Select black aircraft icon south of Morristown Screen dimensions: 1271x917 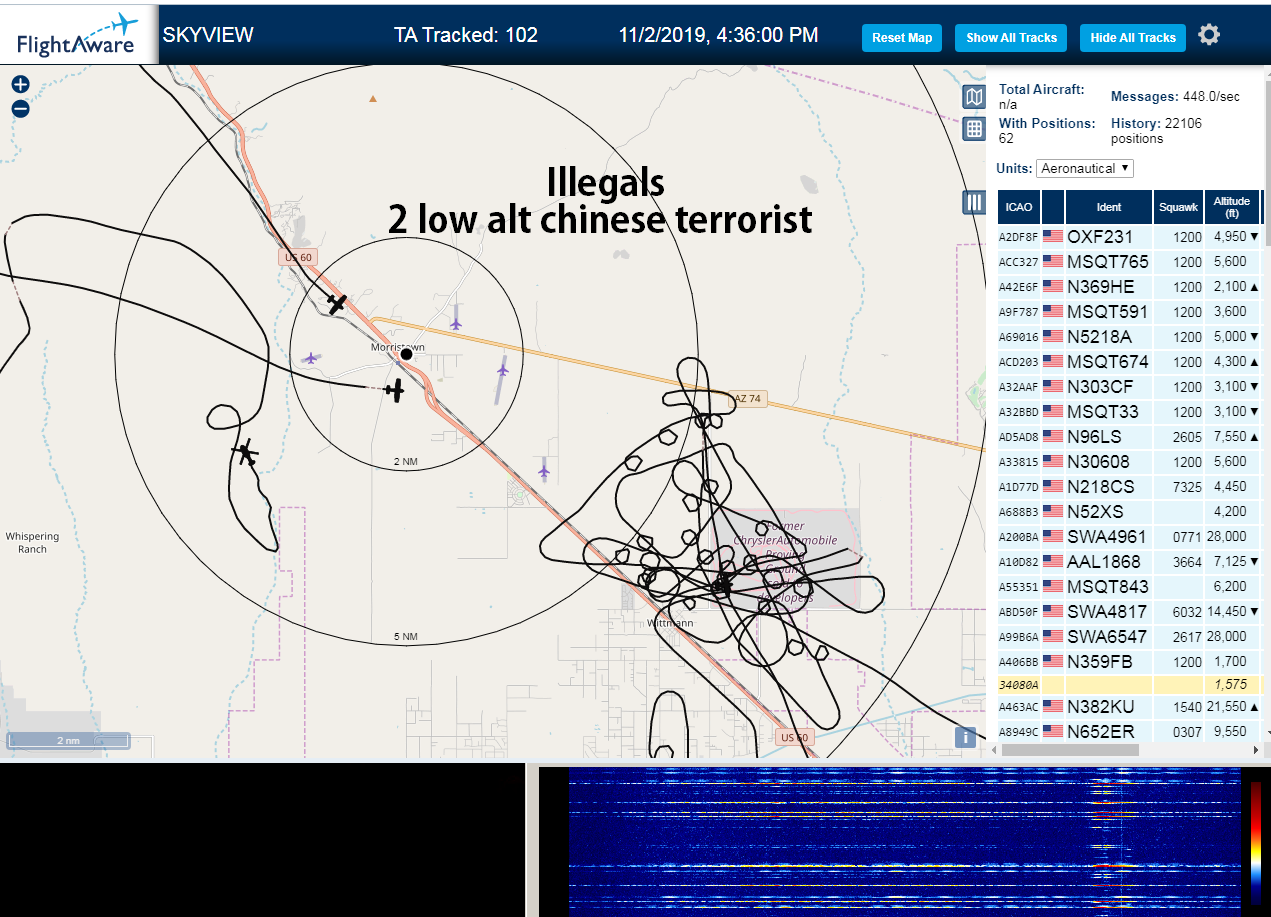[397, 390]
